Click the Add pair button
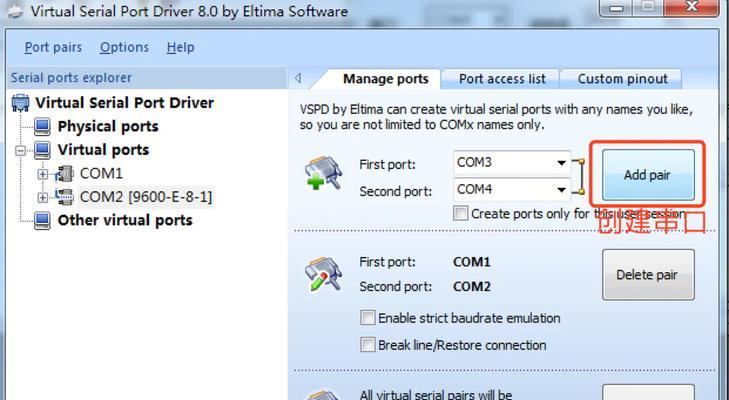729x400 pixels. 648,175
